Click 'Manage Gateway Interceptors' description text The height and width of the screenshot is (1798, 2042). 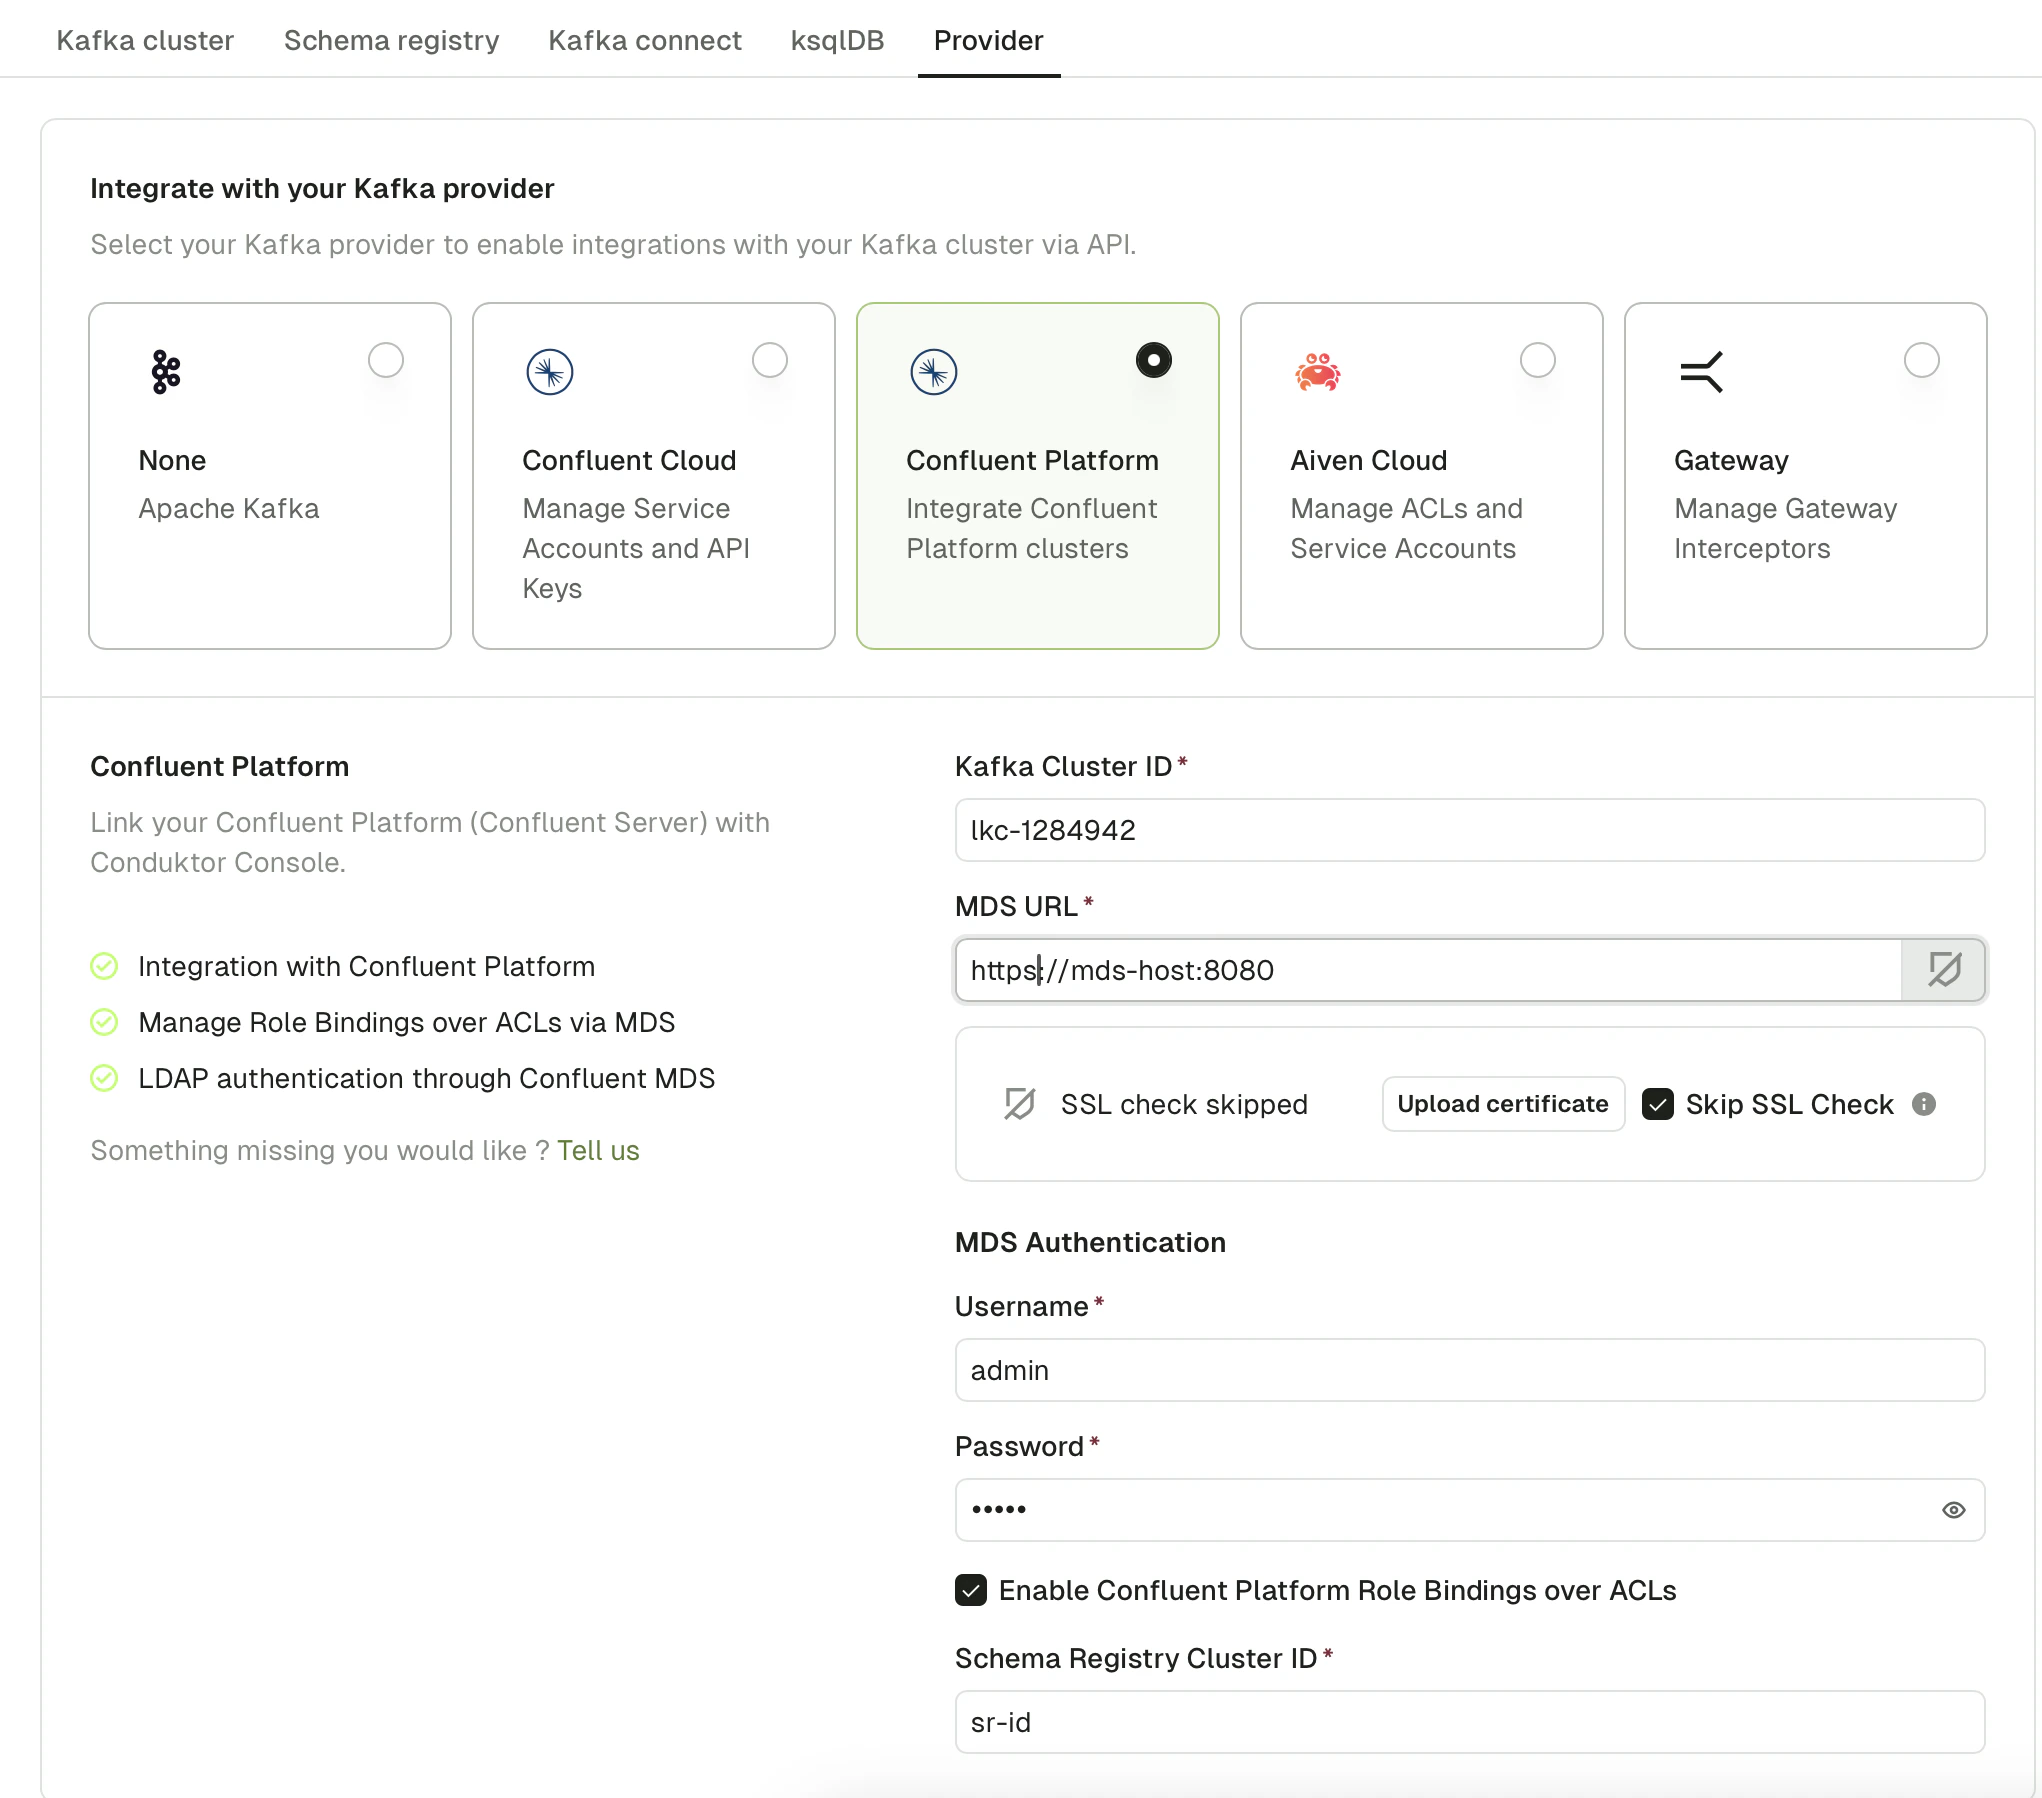[x=1785, y=528]
